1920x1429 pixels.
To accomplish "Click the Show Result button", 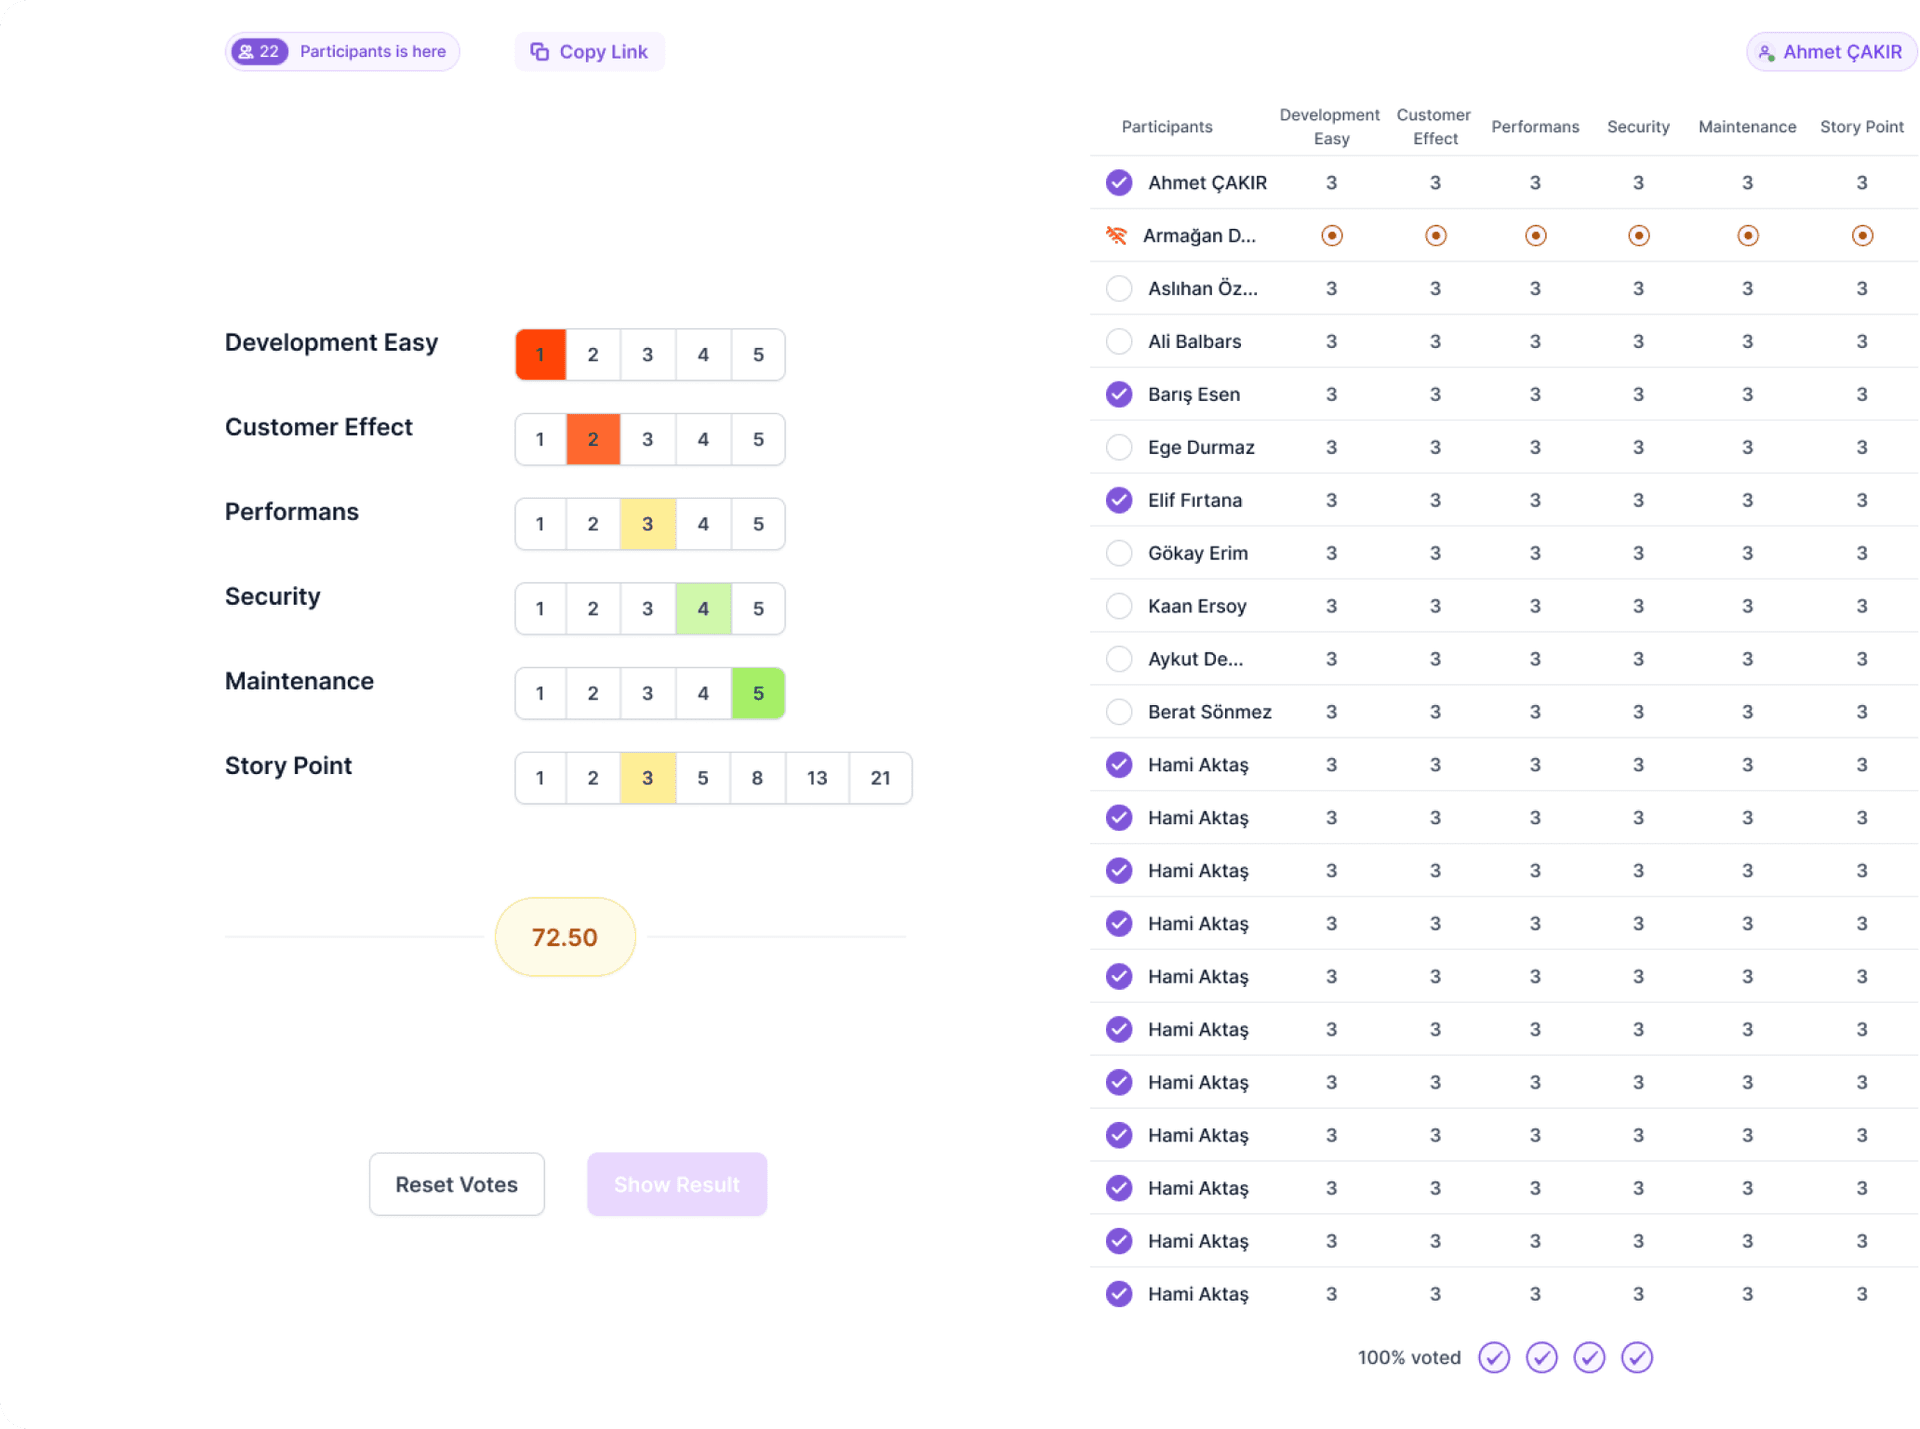I will 676,1186.
